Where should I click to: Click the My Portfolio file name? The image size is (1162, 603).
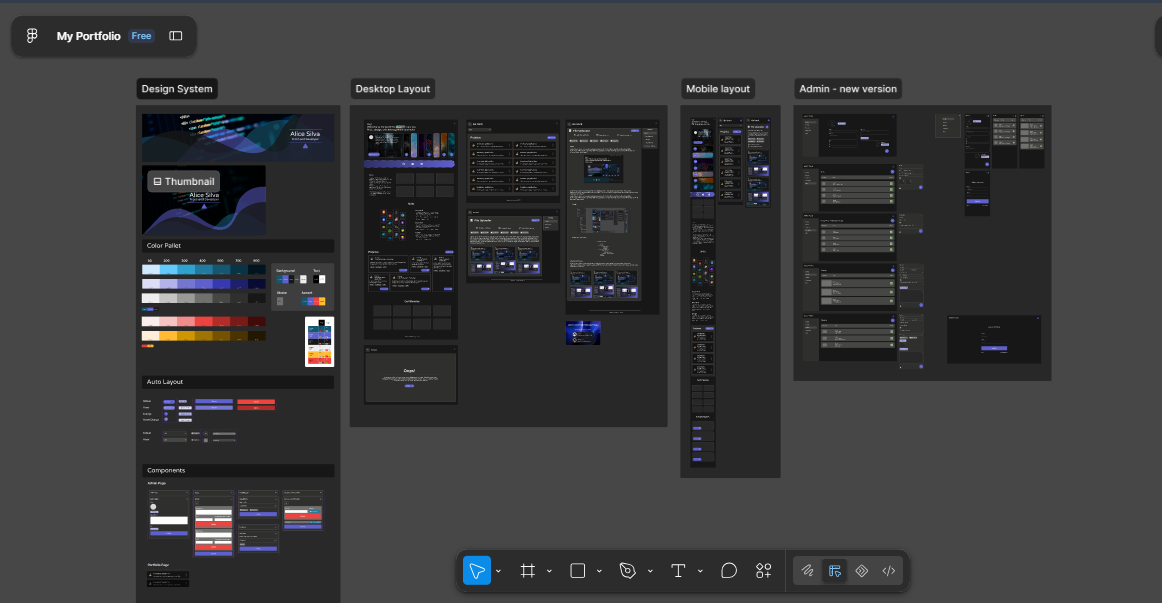pos(88,36)
